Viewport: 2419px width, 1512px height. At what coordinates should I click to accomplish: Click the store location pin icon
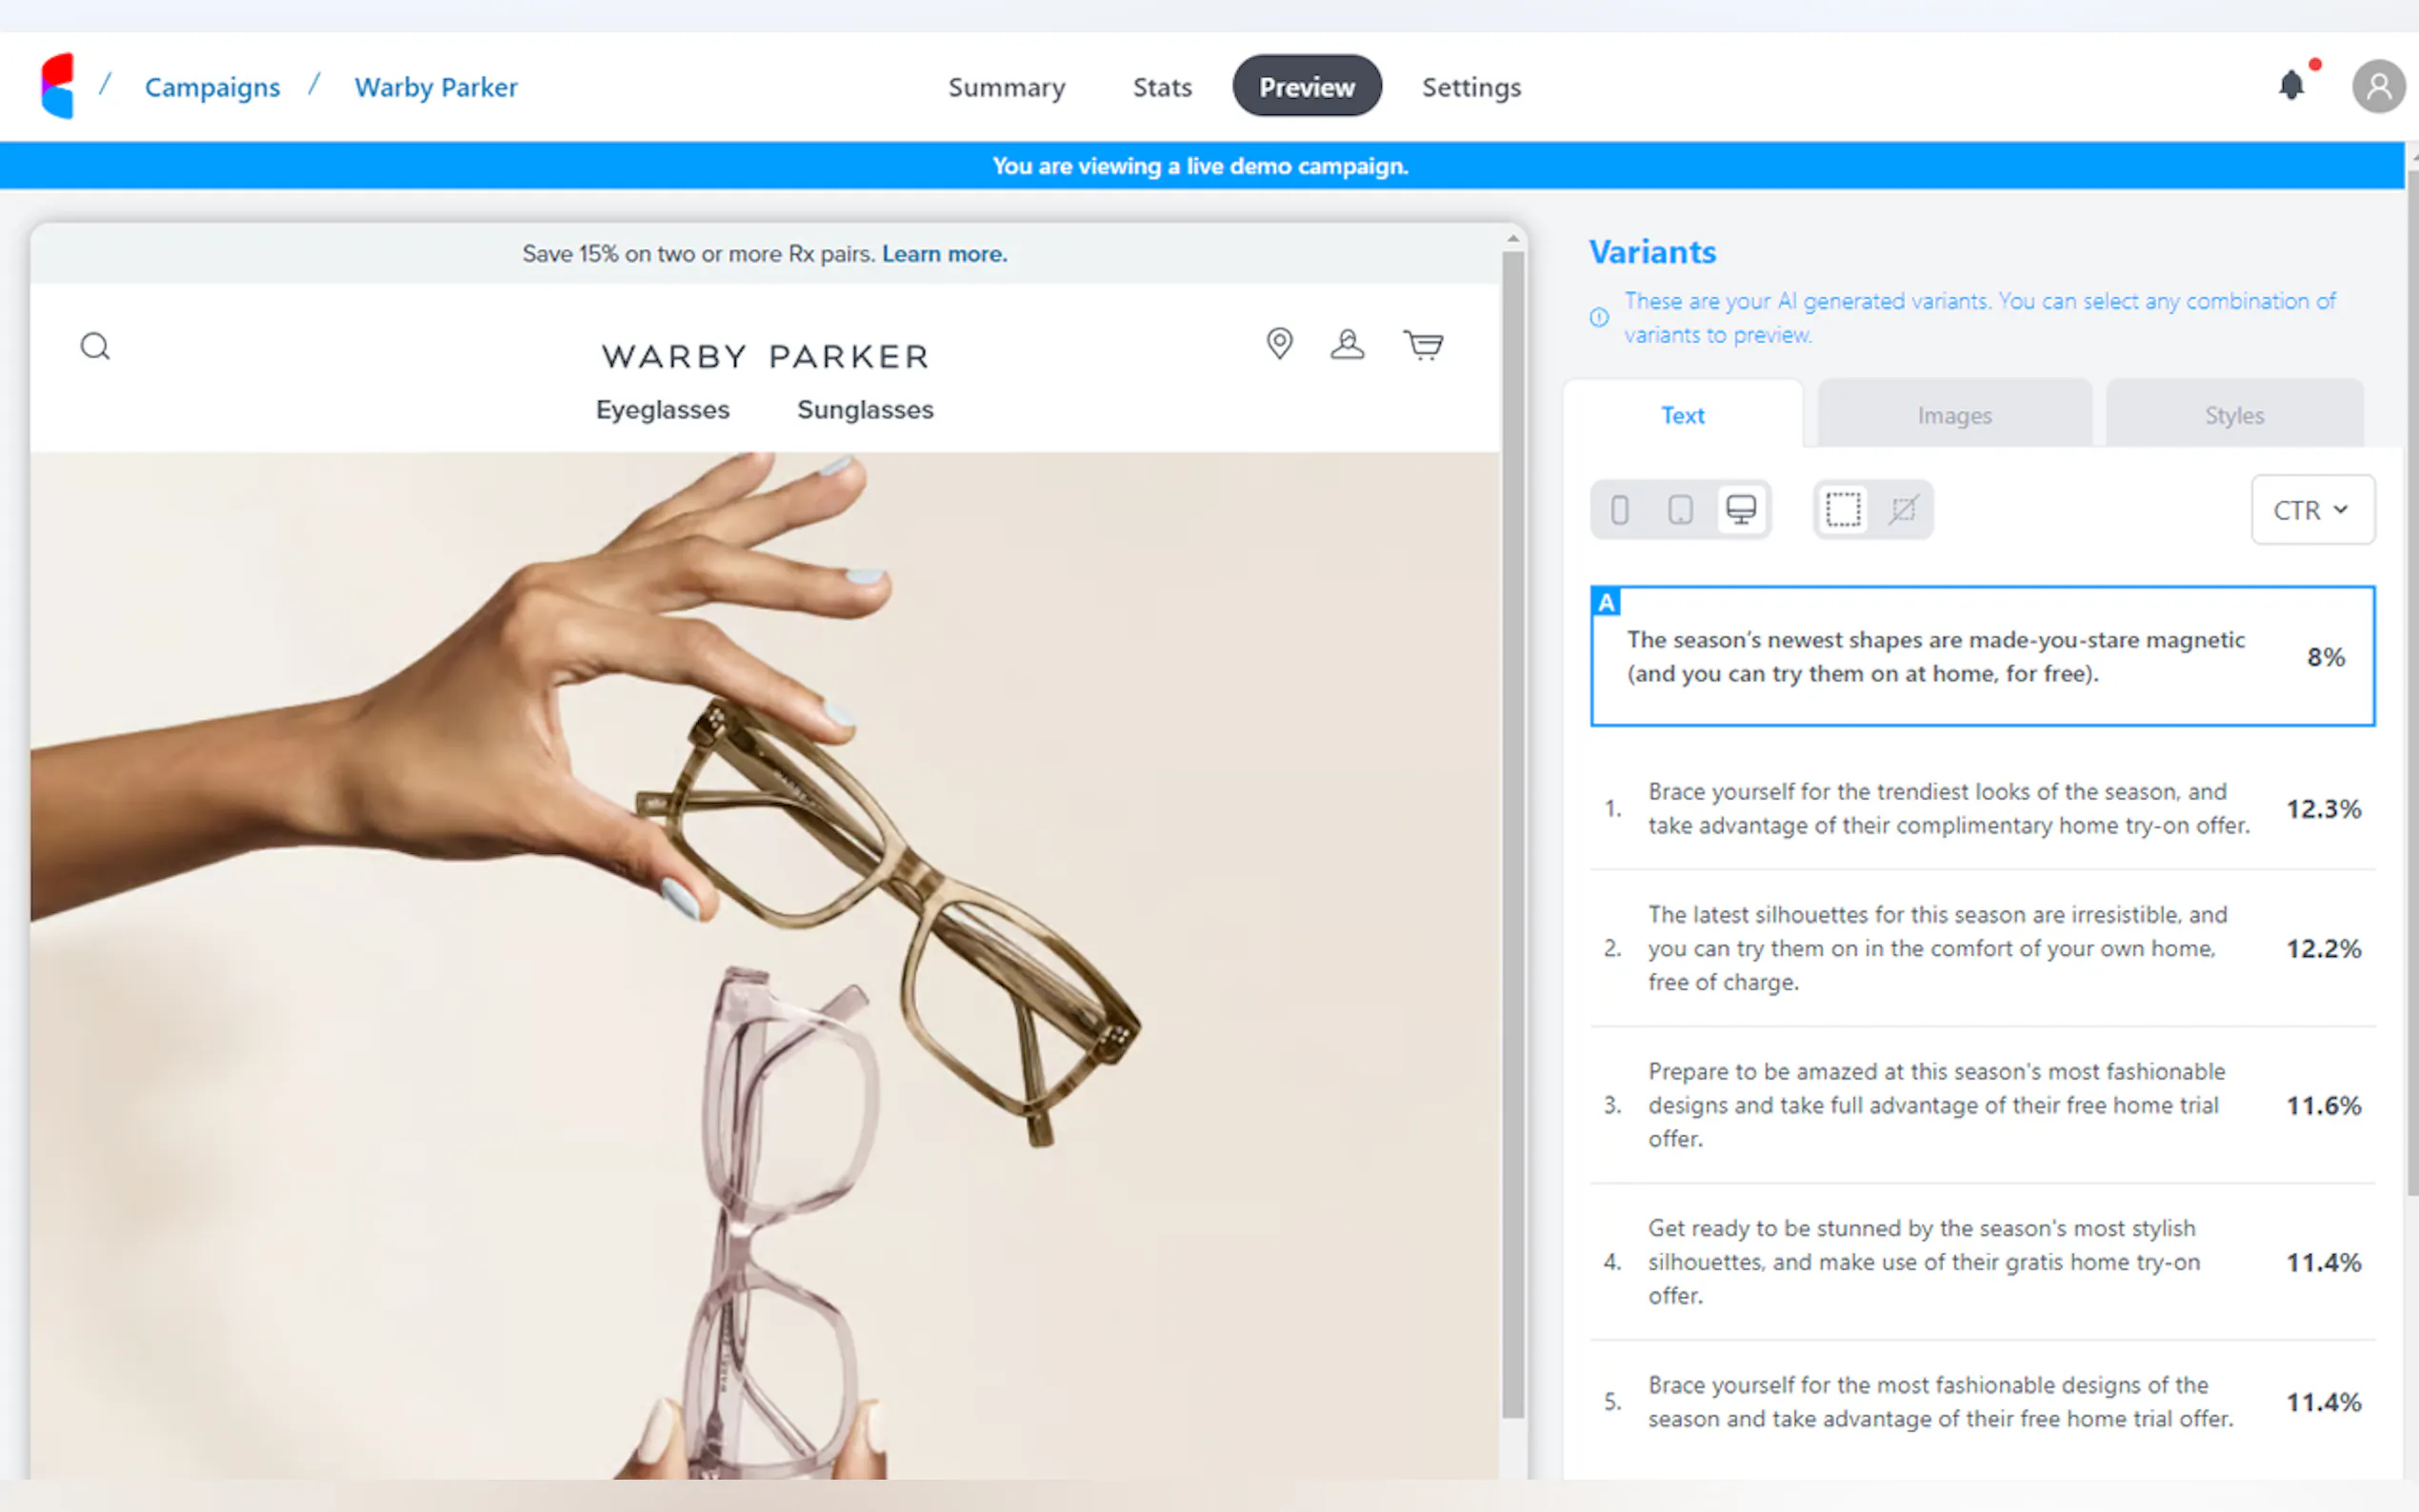coord(1279,343)
